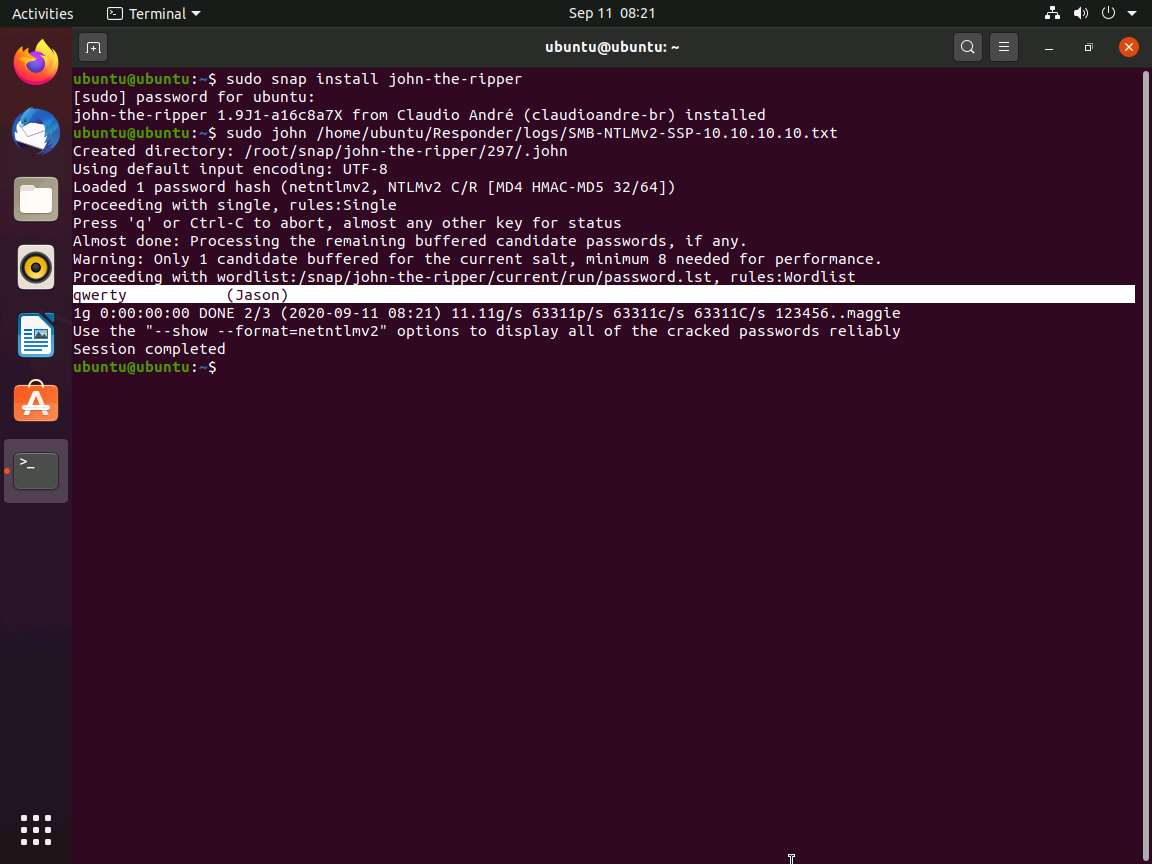Viewport: 1152px width, 864px height.
Task: Open the Activities overview
Action: pos(43,13)
